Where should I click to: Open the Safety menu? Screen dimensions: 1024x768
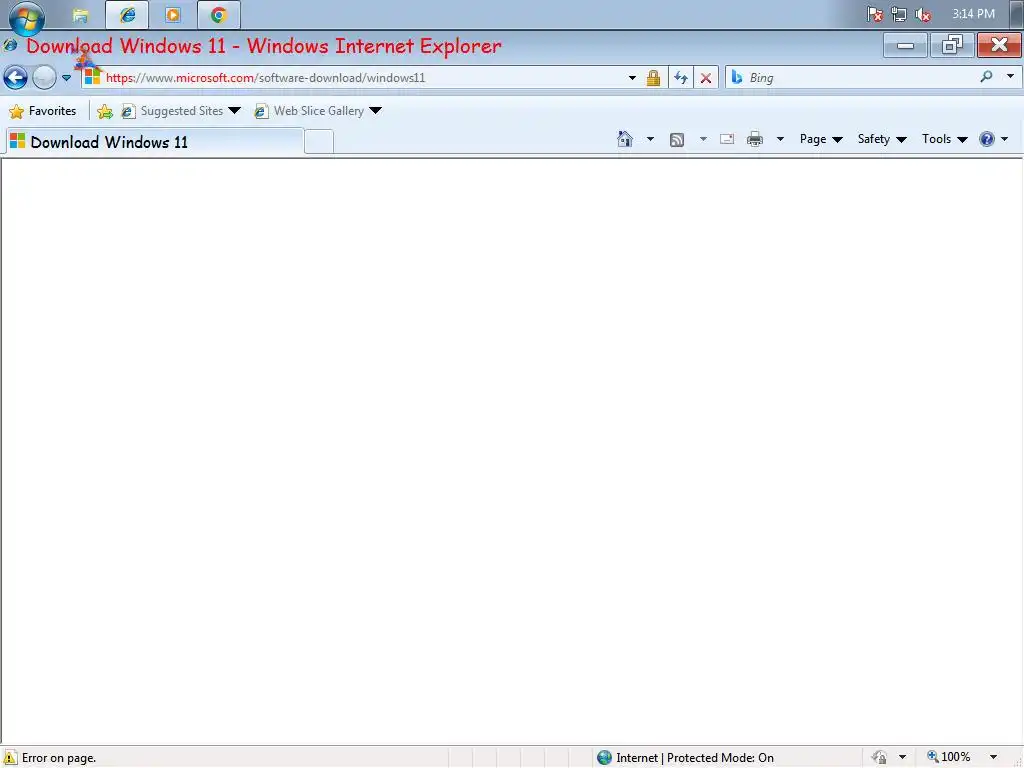[882, 139]
